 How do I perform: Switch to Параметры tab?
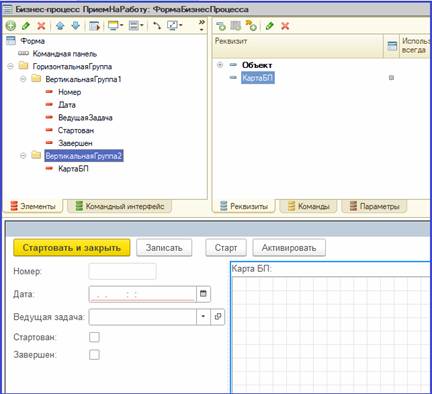(x=375, y=206)
